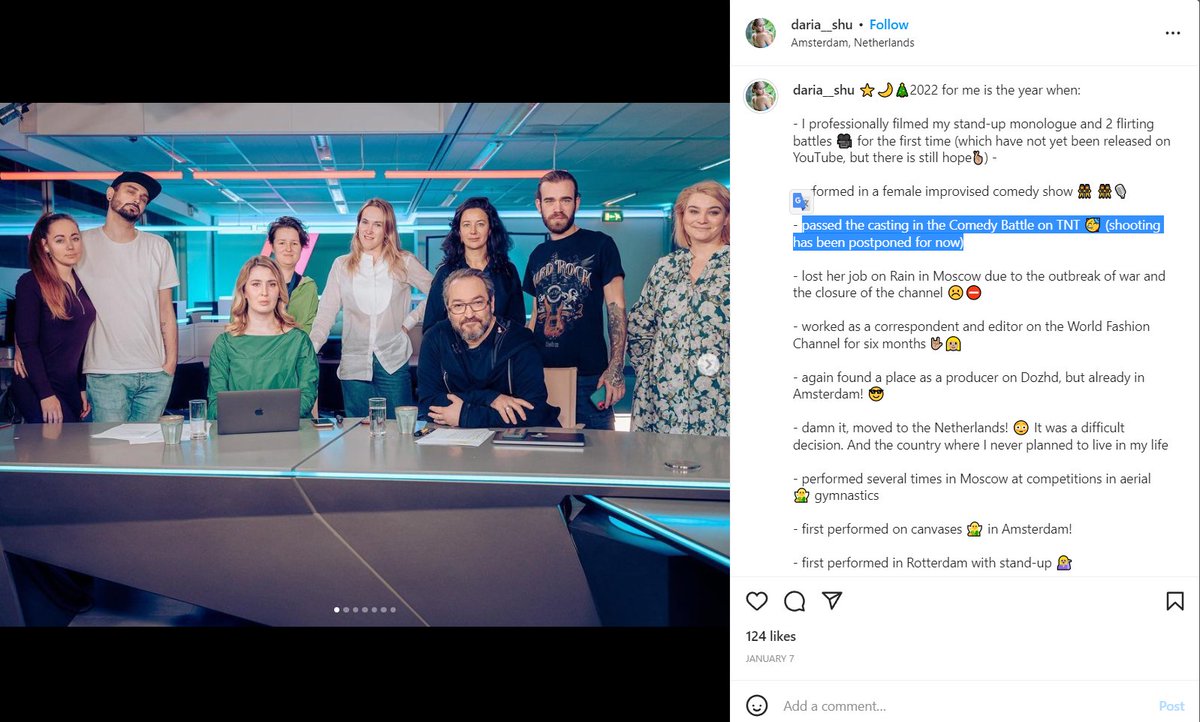
Task: Click the avatar beside the caption
Action: (761, 96)
